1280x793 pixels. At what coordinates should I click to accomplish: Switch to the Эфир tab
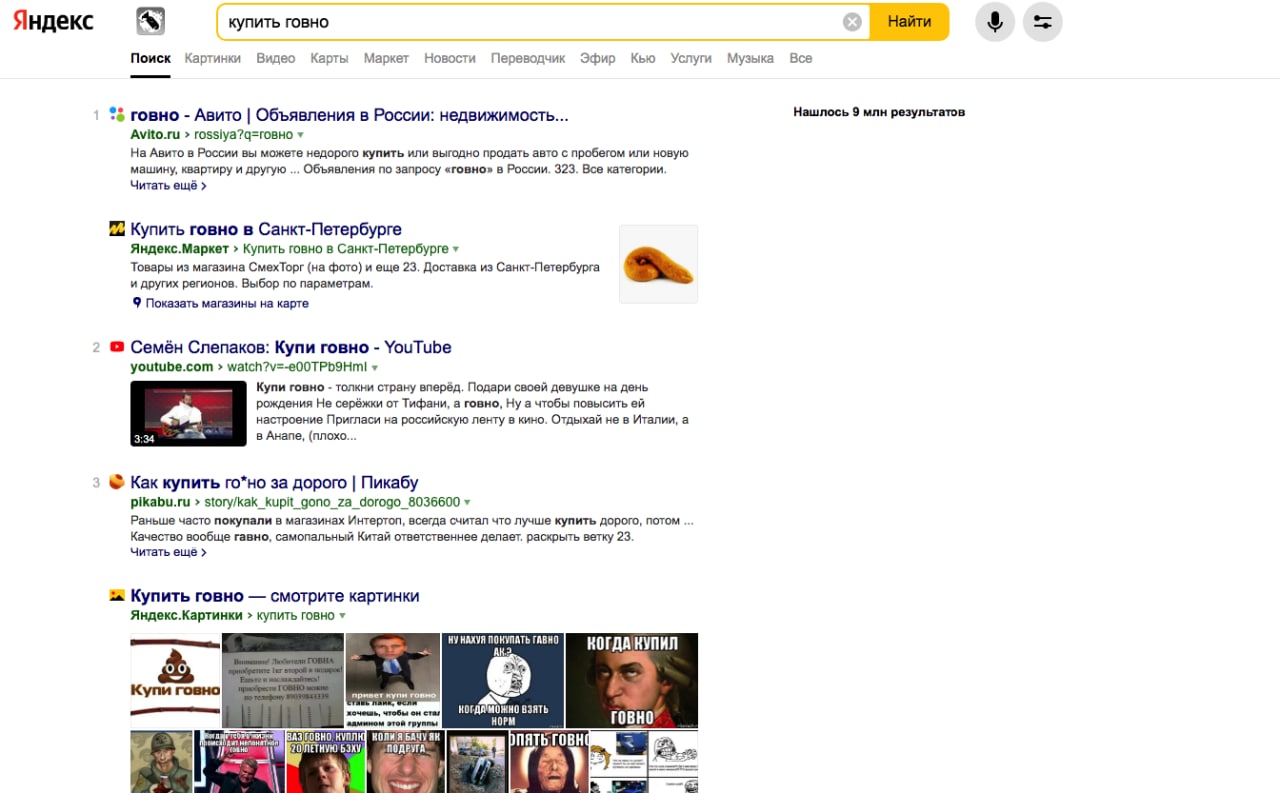(x=598, y=58)
